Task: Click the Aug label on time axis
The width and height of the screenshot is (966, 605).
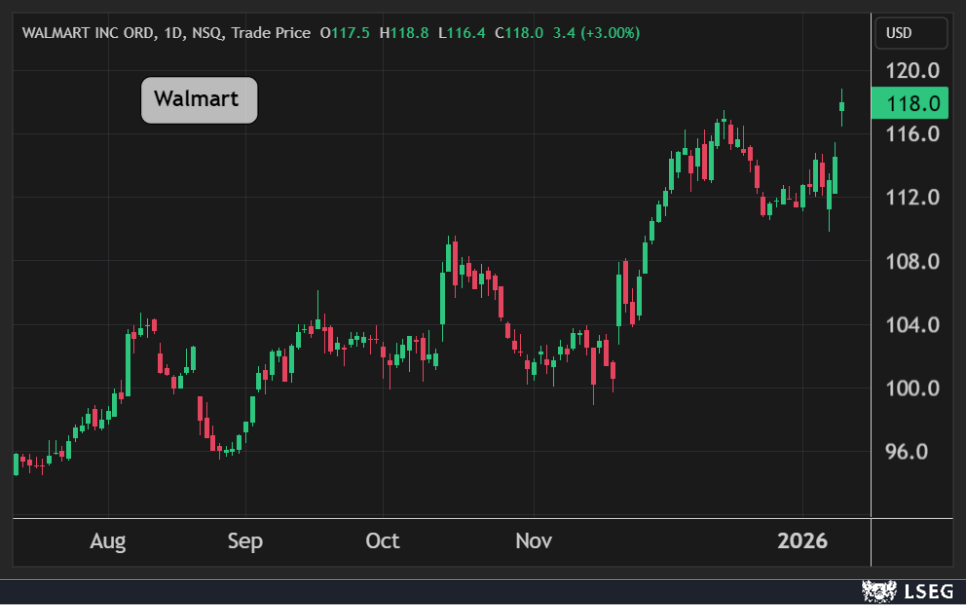Action: (x=108, y=541)
